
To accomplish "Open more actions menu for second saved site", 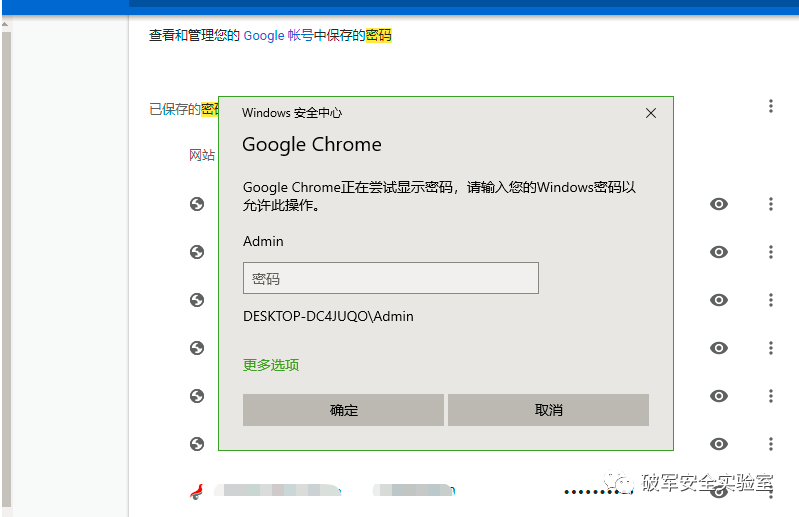I will point(771,252).
